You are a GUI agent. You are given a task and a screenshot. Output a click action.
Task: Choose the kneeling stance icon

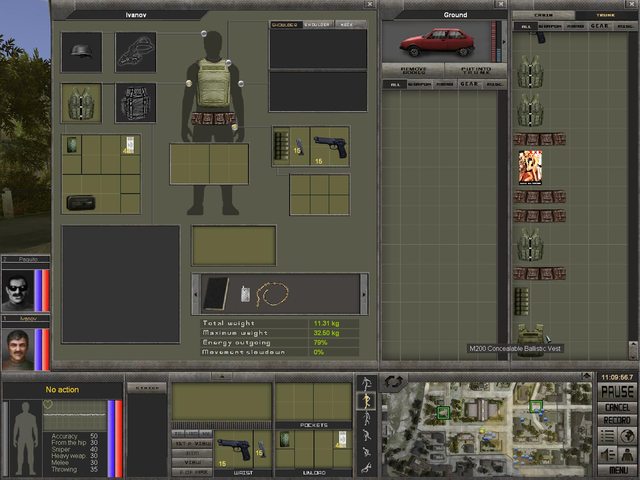tap(367, 451)
